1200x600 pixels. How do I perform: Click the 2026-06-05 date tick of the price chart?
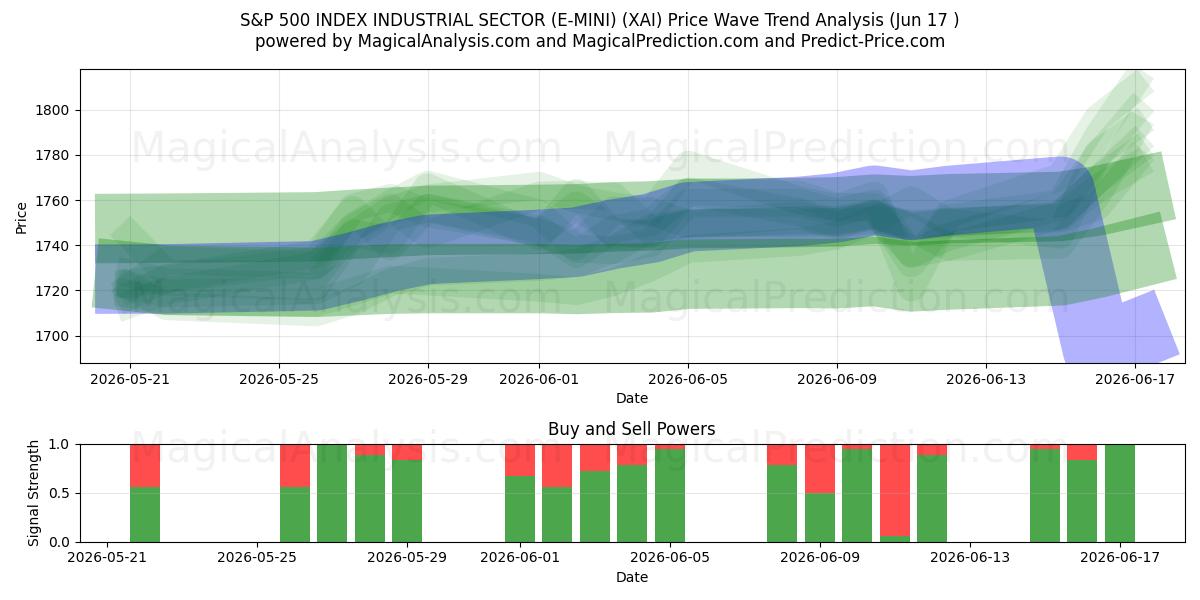688,379
